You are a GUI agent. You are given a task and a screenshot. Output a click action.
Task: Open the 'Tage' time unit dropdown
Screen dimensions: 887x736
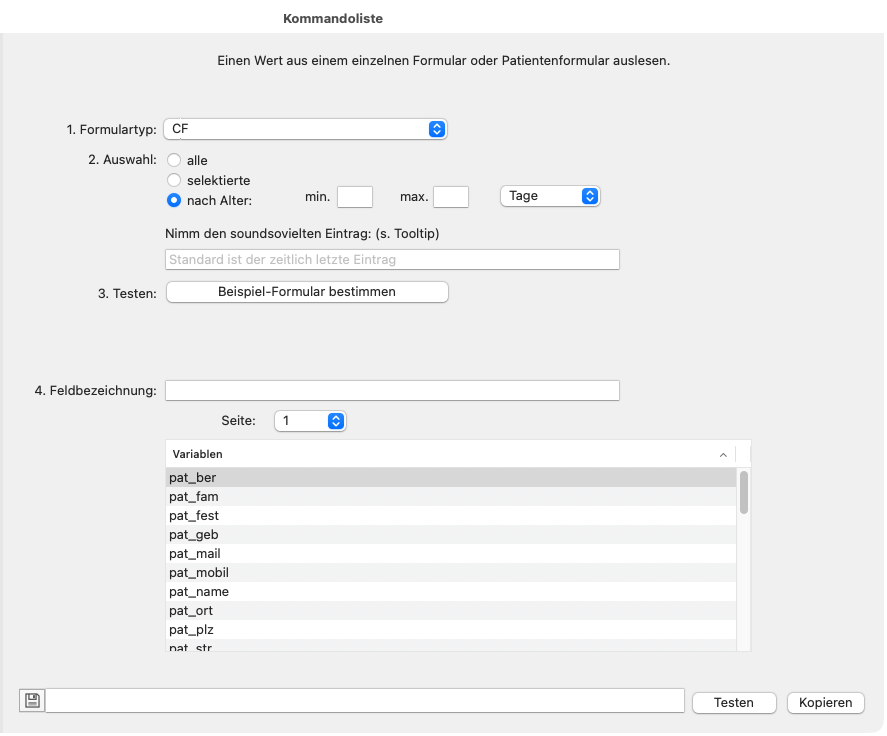[x=549, y=196]
